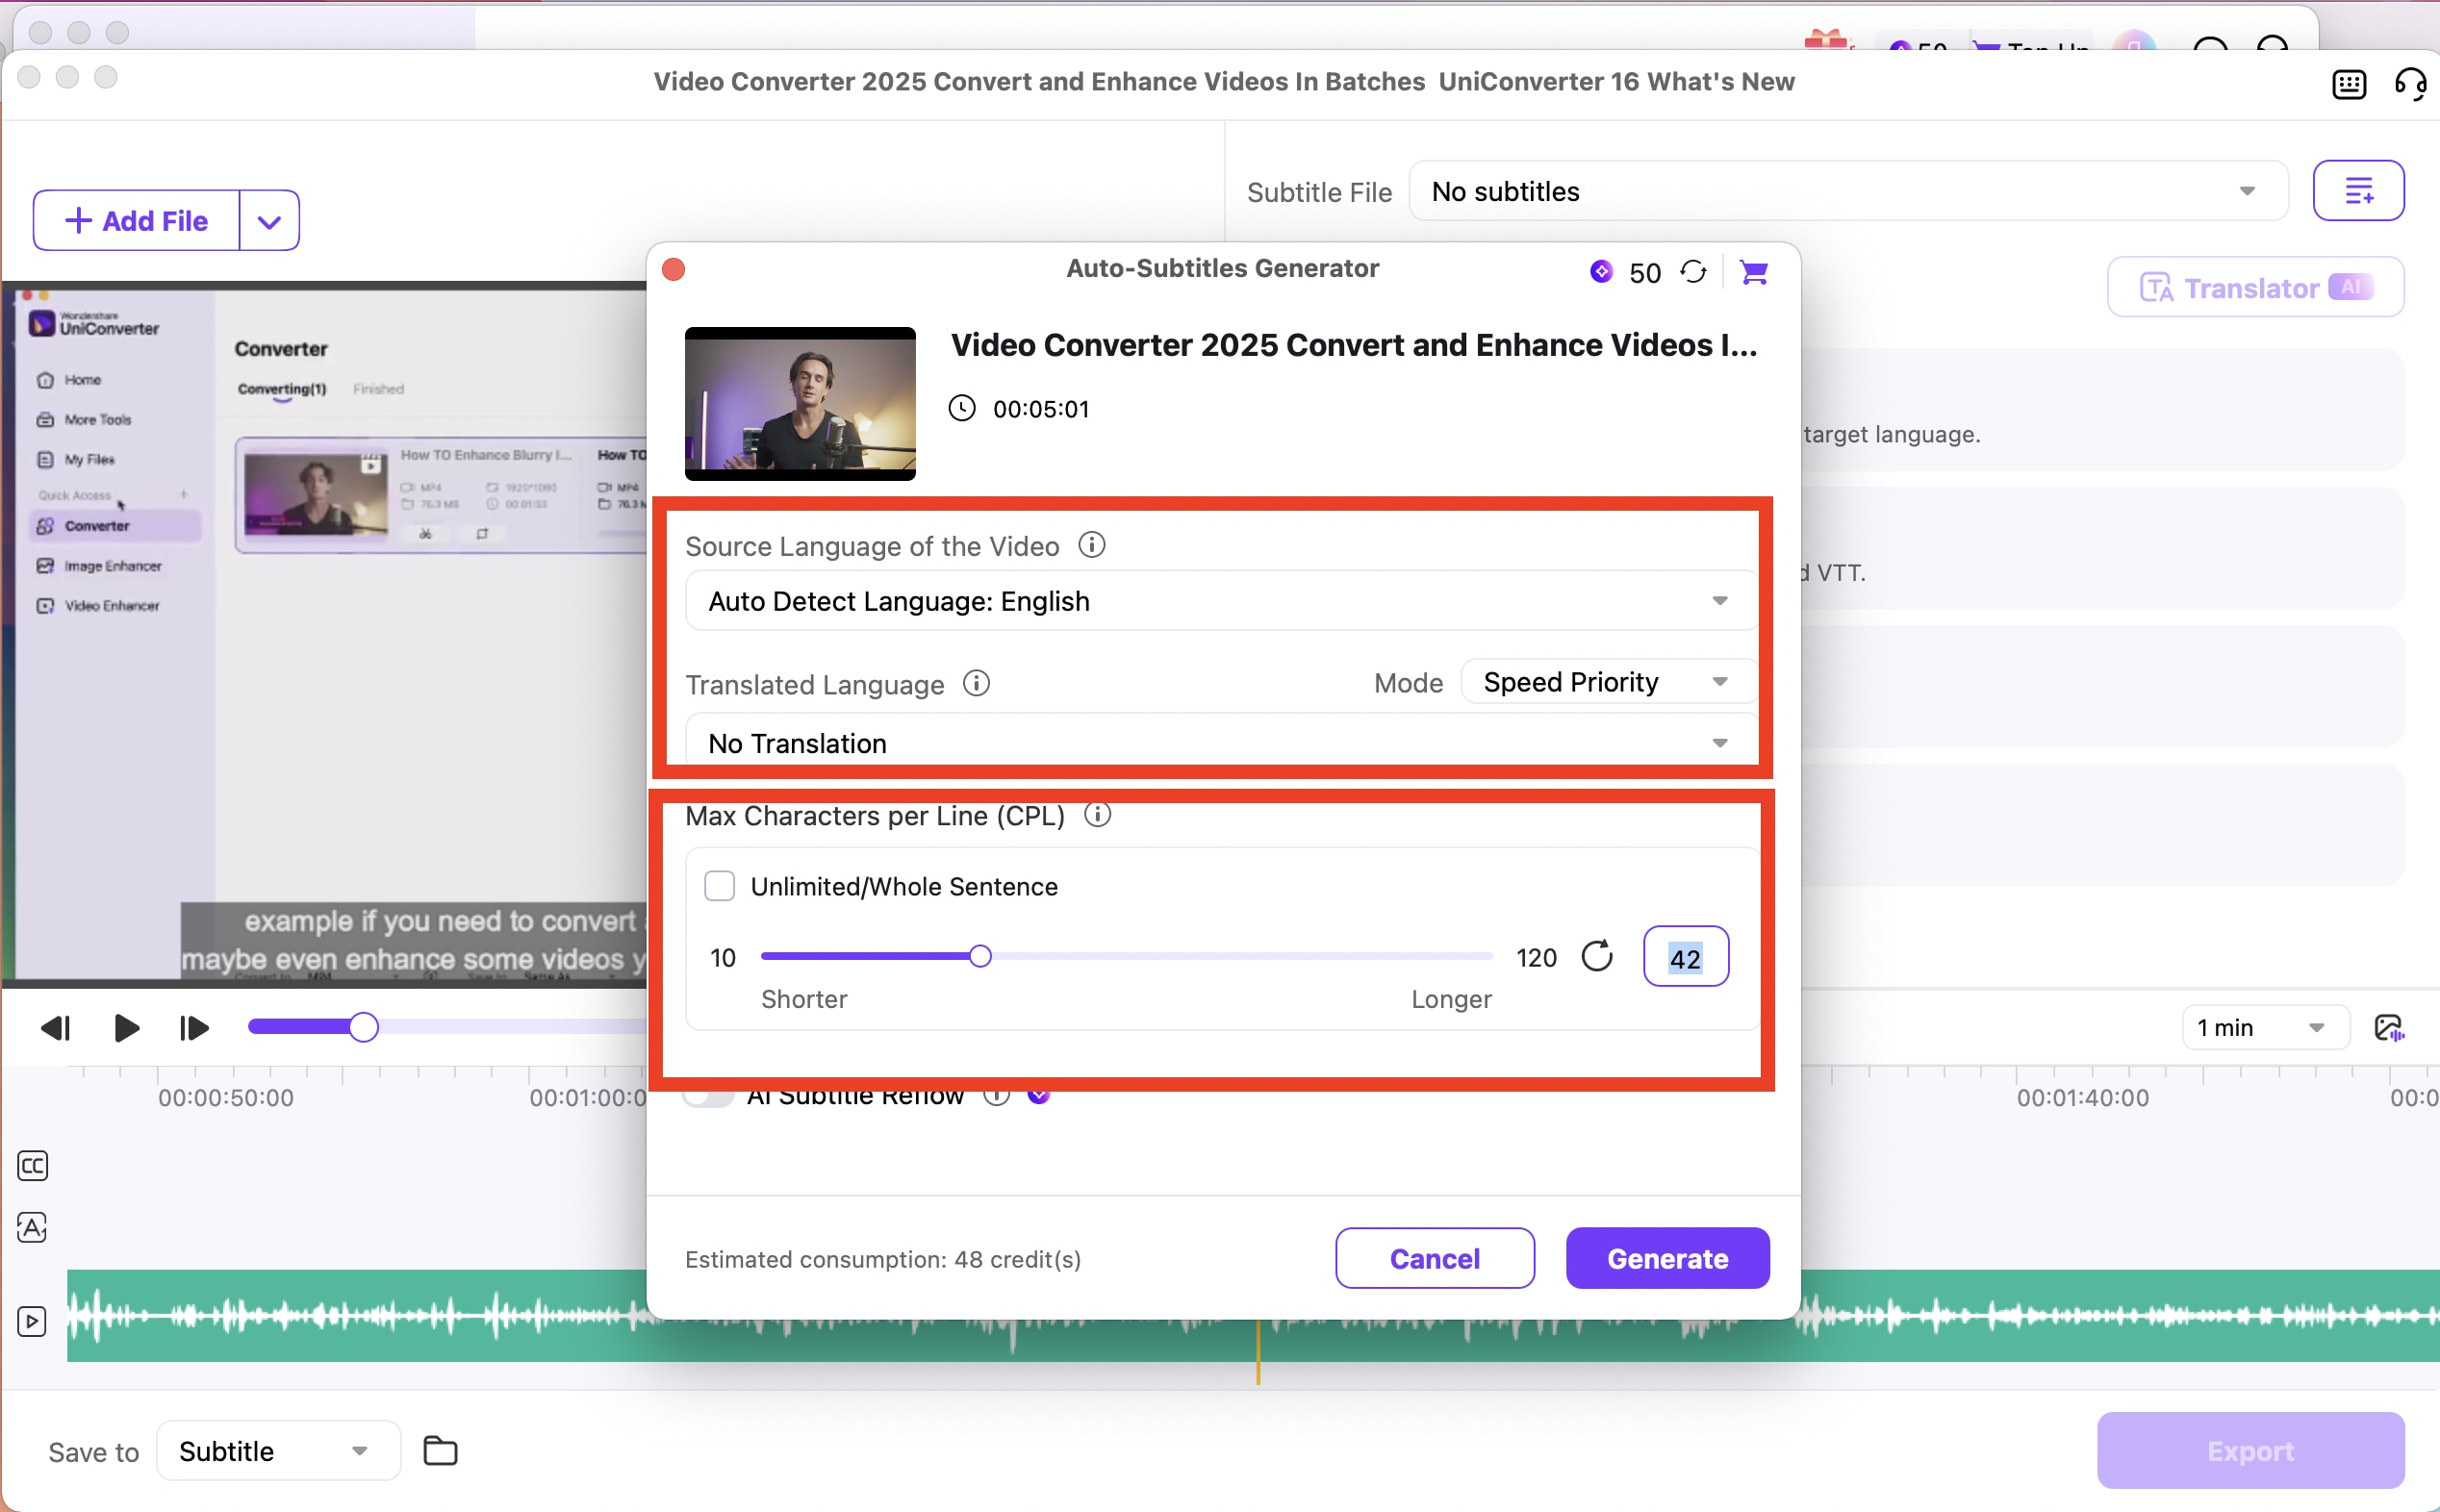2440x1512 pixels.
Task: Click the add subtitle track icon beside Subtitle File
Action: (x=2360, y=190)
